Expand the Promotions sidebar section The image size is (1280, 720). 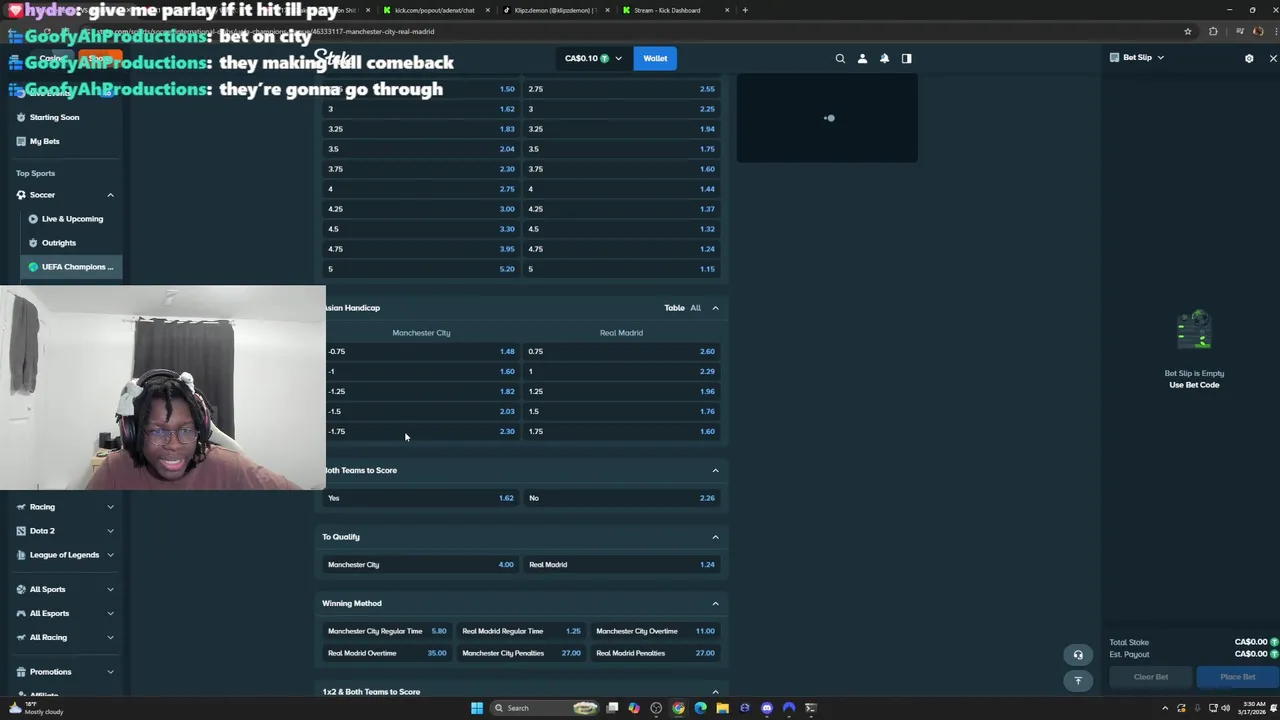[x=110, y=672]
